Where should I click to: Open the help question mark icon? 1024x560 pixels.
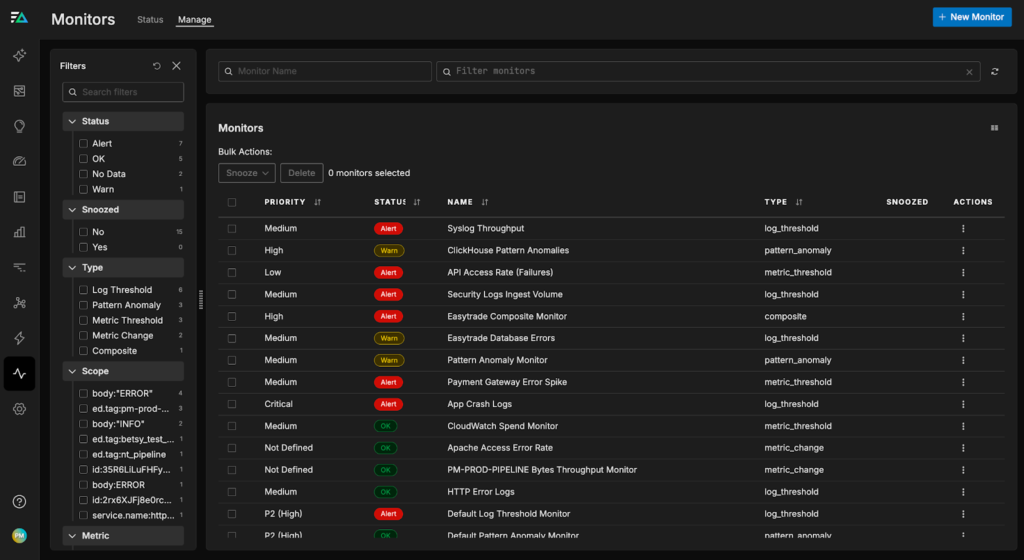point(19,501)
